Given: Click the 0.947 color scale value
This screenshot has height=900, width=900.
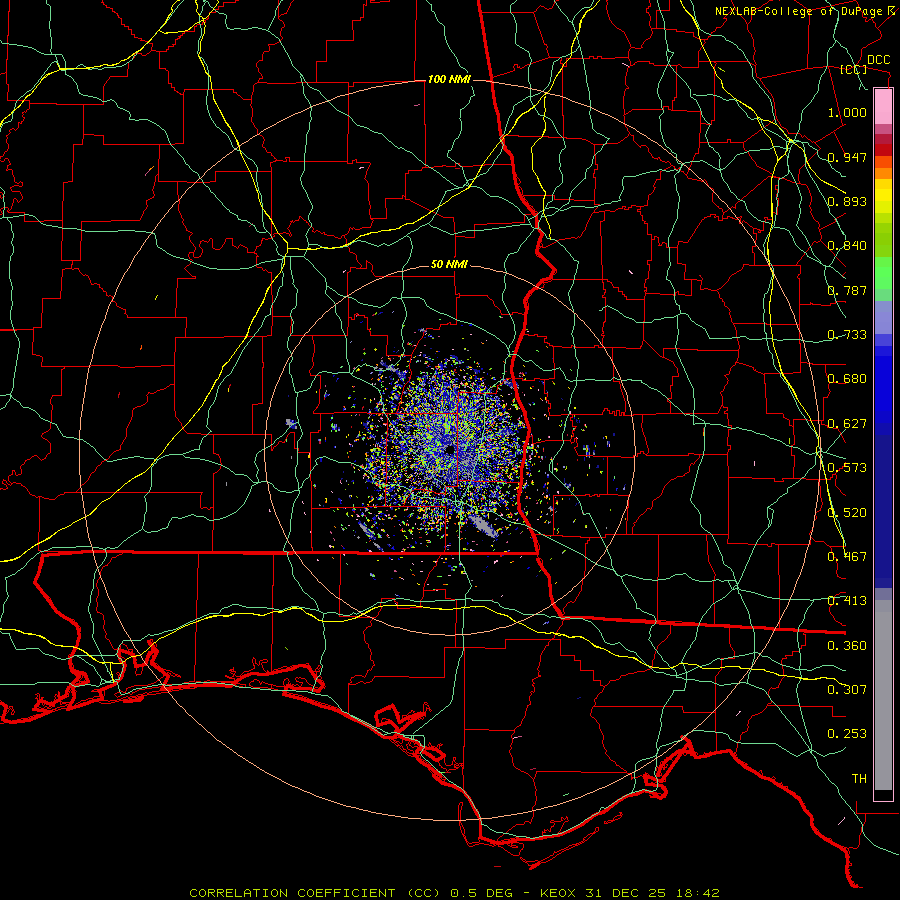Looking at the screenshot, I should (x=847, y=157).
